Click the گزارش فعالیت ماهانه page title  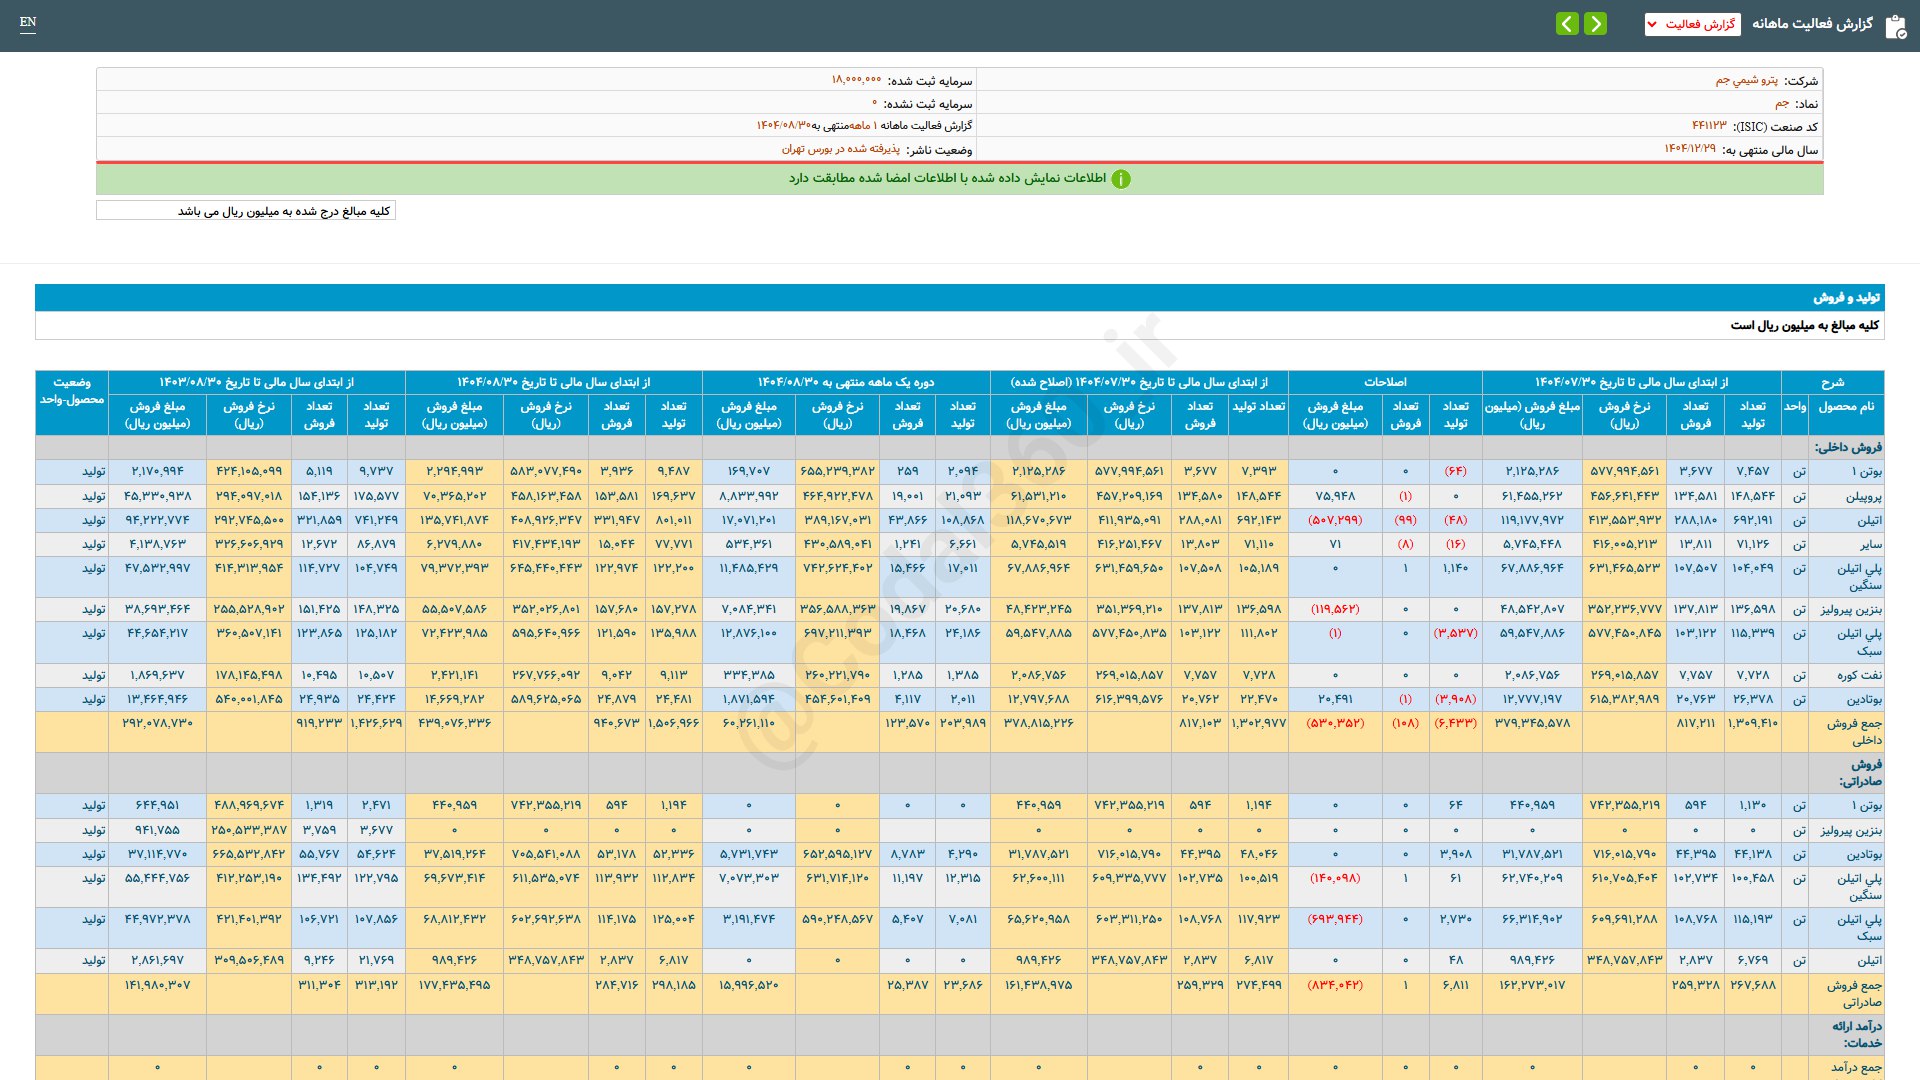click(x=1812, y=23)
